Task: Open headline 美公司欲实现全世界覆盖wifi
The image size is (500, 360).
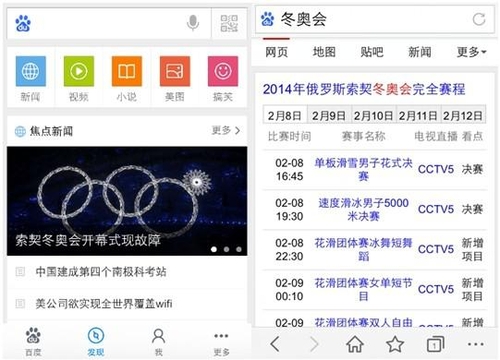Action: tap(104, 304)
